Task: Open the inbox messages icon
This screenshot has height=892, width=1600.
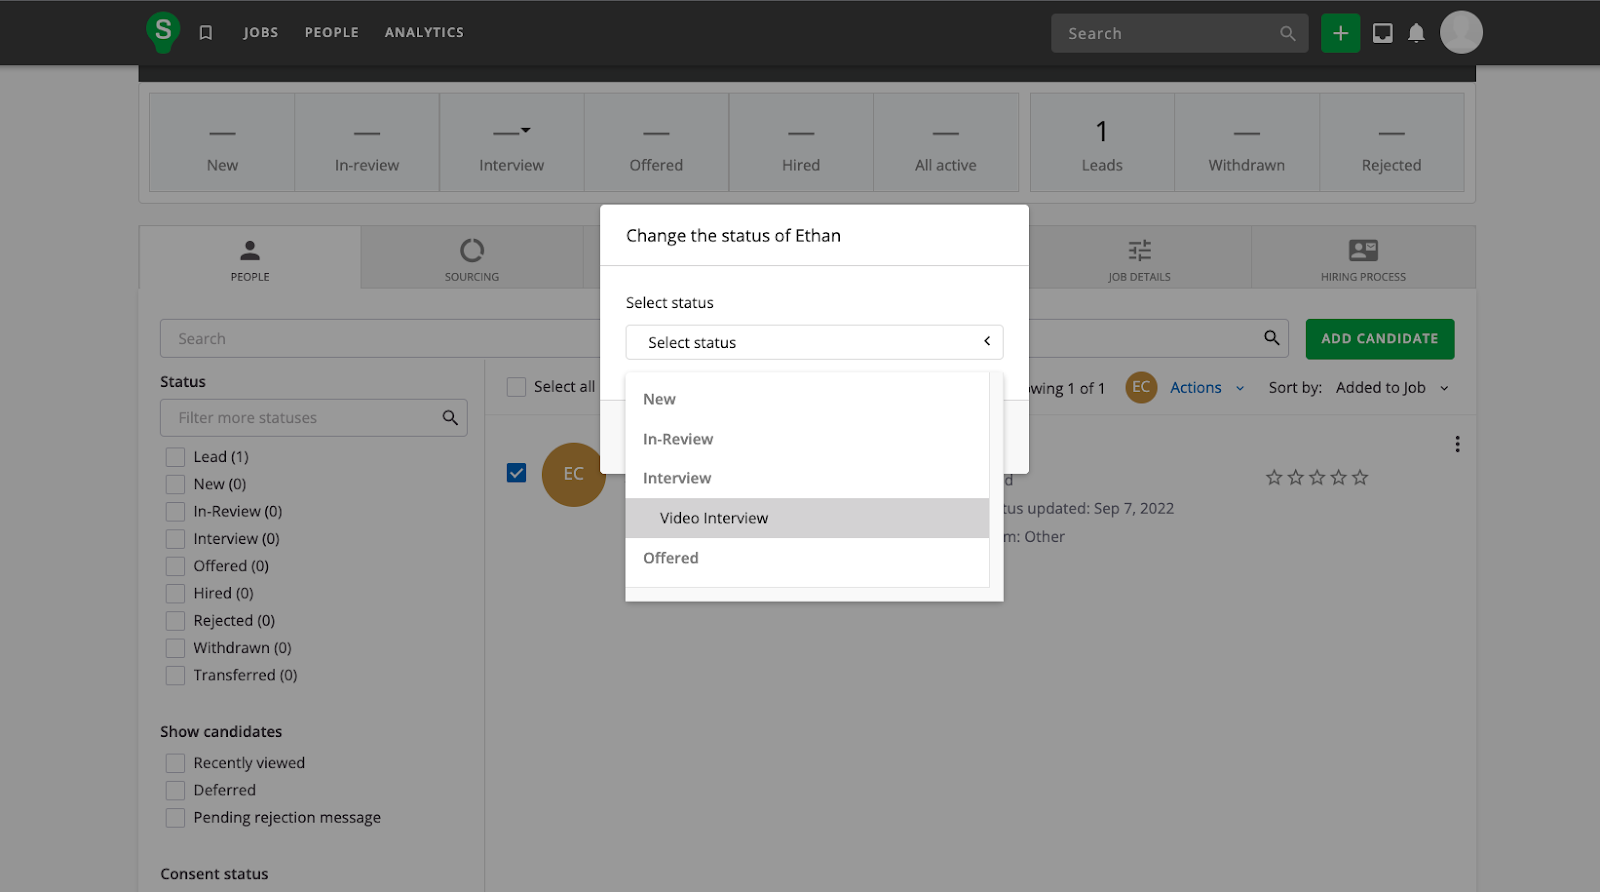Action: pos(1382,33)
